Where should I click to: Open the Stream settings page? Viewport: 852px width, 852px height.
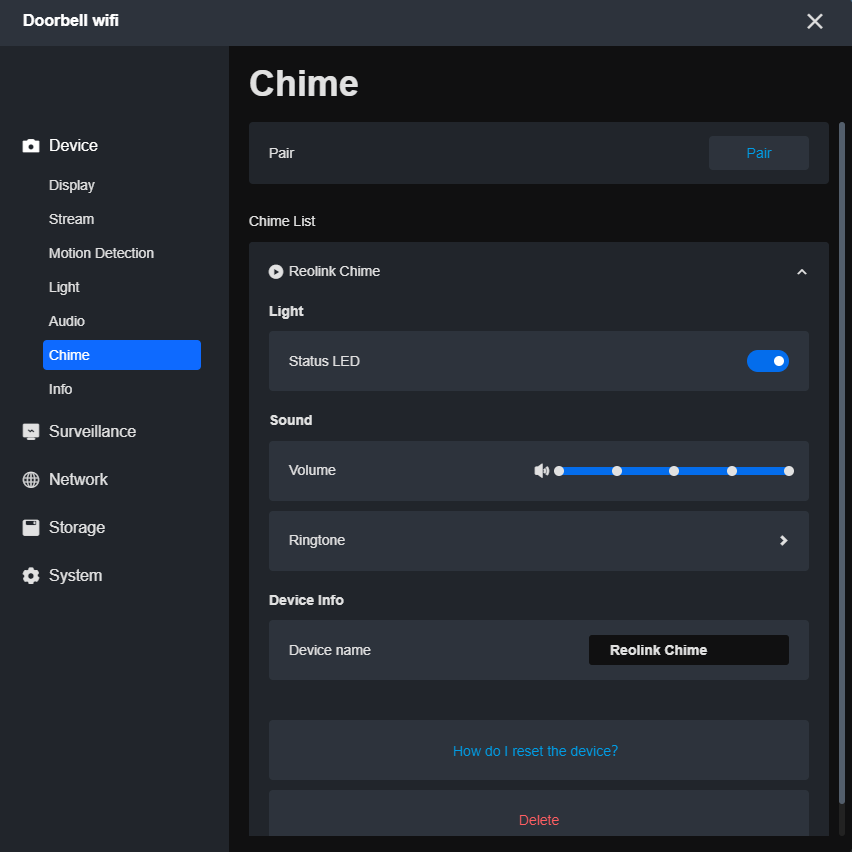[71, 219]
